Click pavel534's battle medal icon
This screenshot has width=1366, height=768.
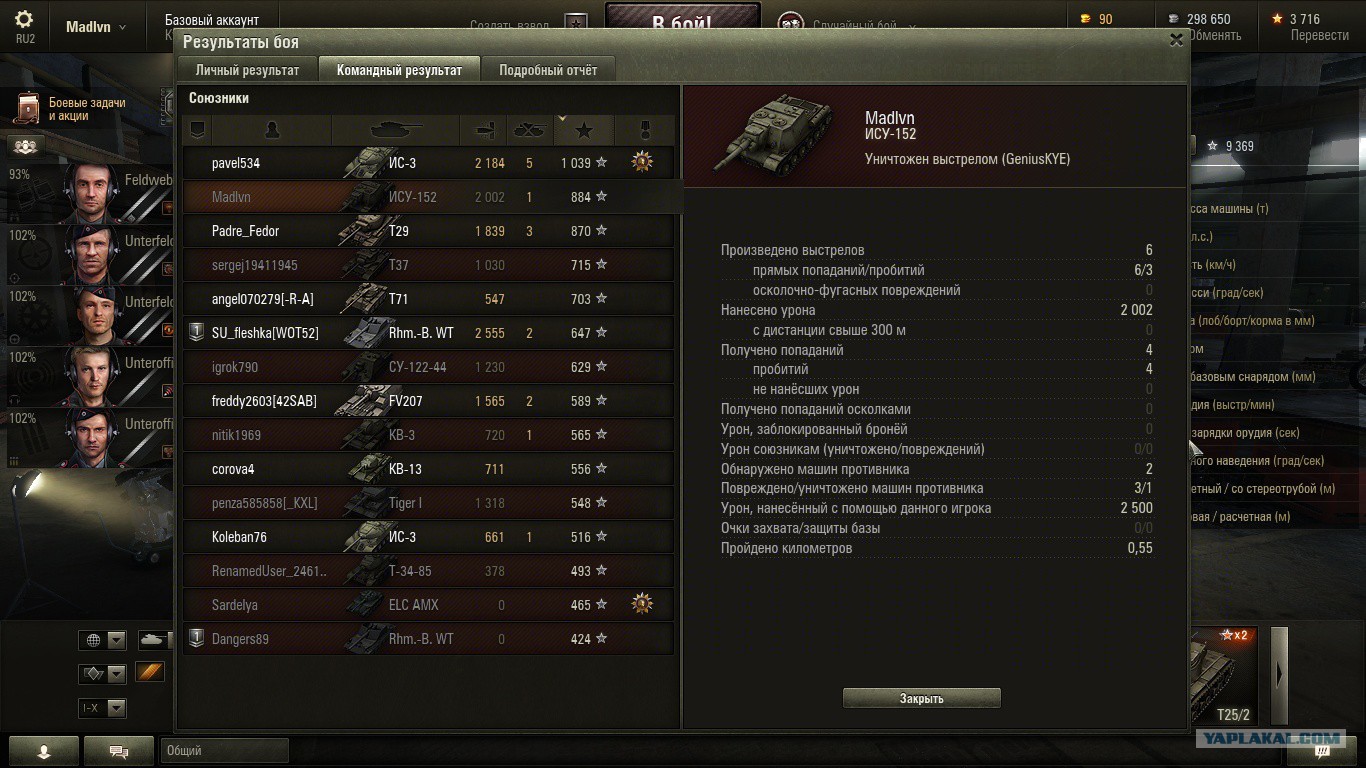pos(642,162)
